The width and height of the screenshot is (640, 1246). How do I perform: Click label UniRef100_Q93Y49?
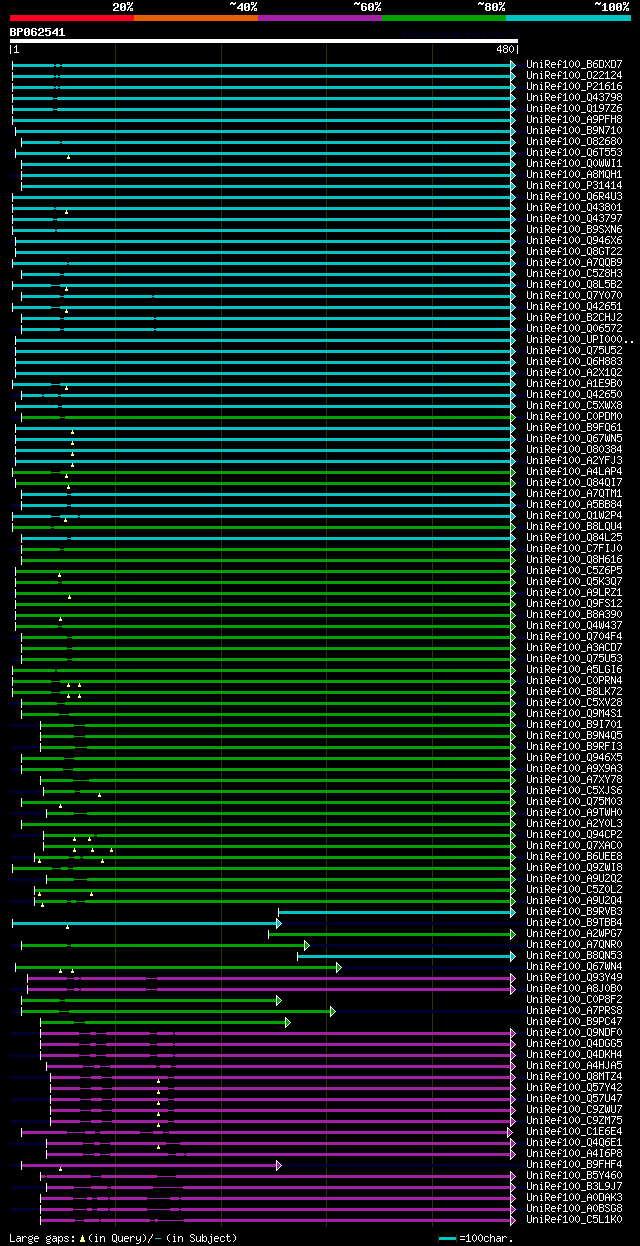click(576, 977)
